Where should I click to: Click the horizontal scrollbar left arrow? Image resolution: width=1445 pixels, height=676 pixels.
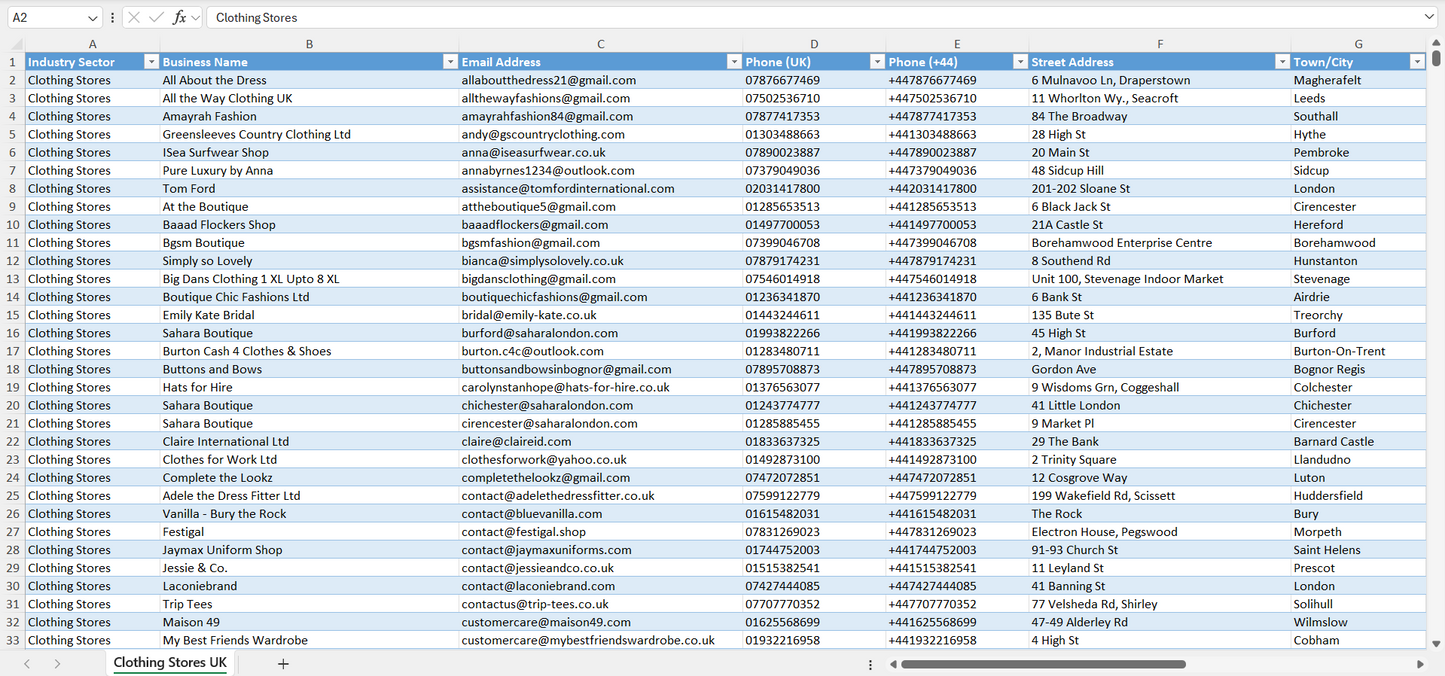coord(891,664)
